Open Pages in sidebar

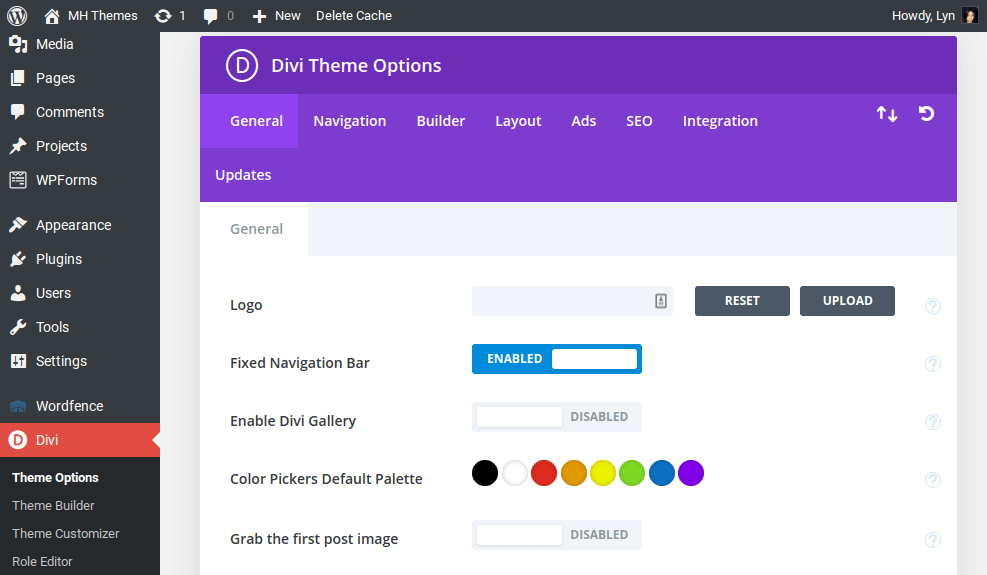80,78
